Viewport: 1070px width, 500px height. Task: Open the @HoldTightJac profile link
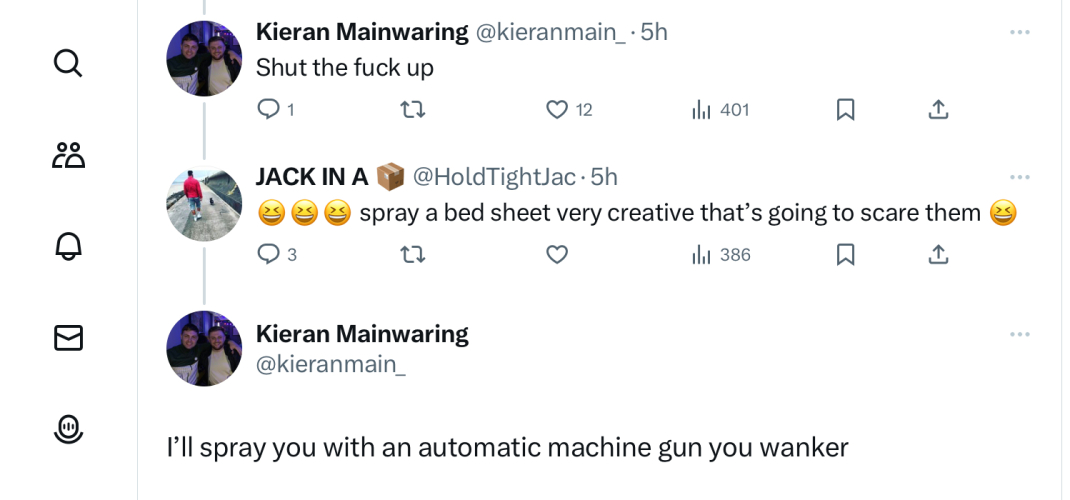[494, 177]
